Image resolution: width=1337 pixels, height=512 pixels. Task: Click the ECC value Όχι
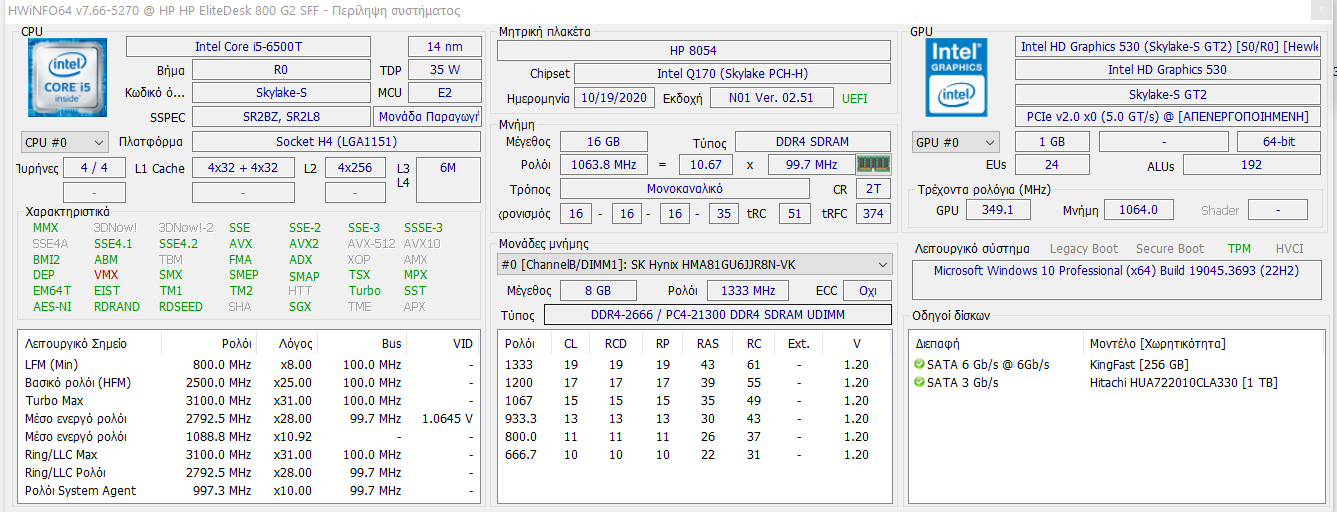868,291
